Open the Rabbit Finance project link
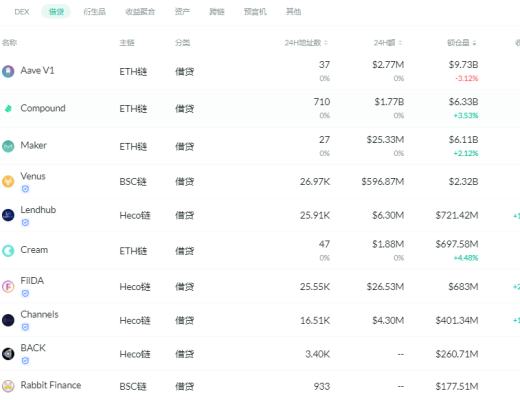This screenshot has height=400, width=520. 51,385
